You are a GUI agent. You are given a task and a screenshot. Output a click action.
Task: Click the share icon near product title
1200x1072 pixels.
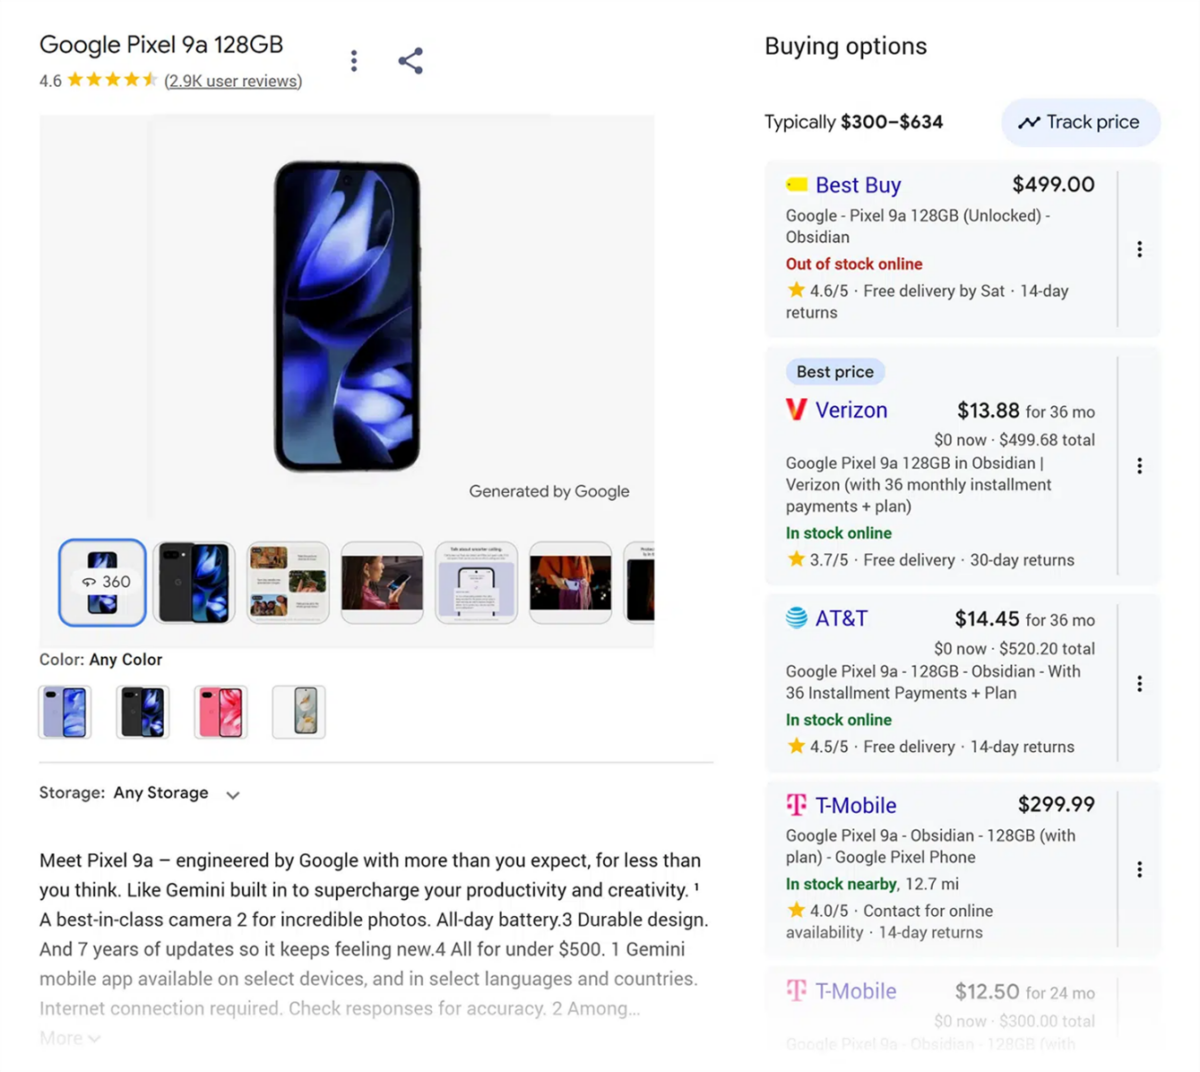tap(410, 61)
